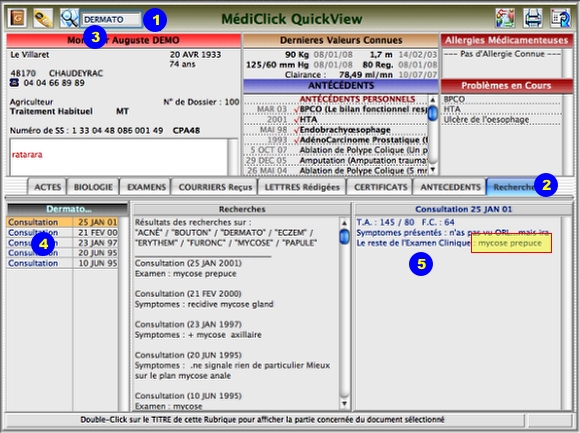Click the red ratarara note text
The width and height of the screenshot is (580, 433).
[x=27, y=155]
